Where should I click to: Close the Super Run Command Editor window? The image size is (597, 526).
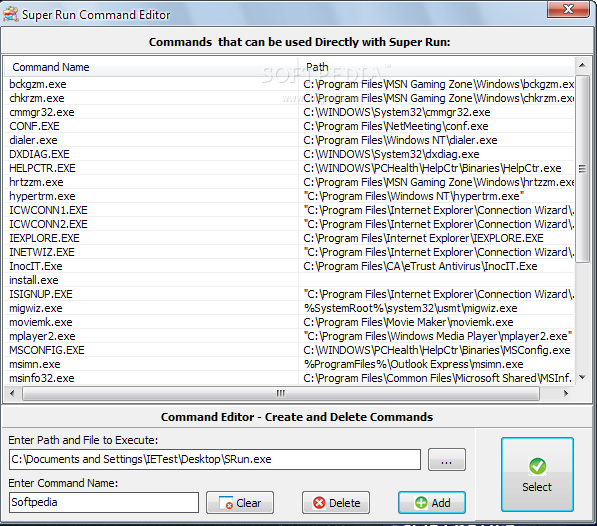click(568, 9)
